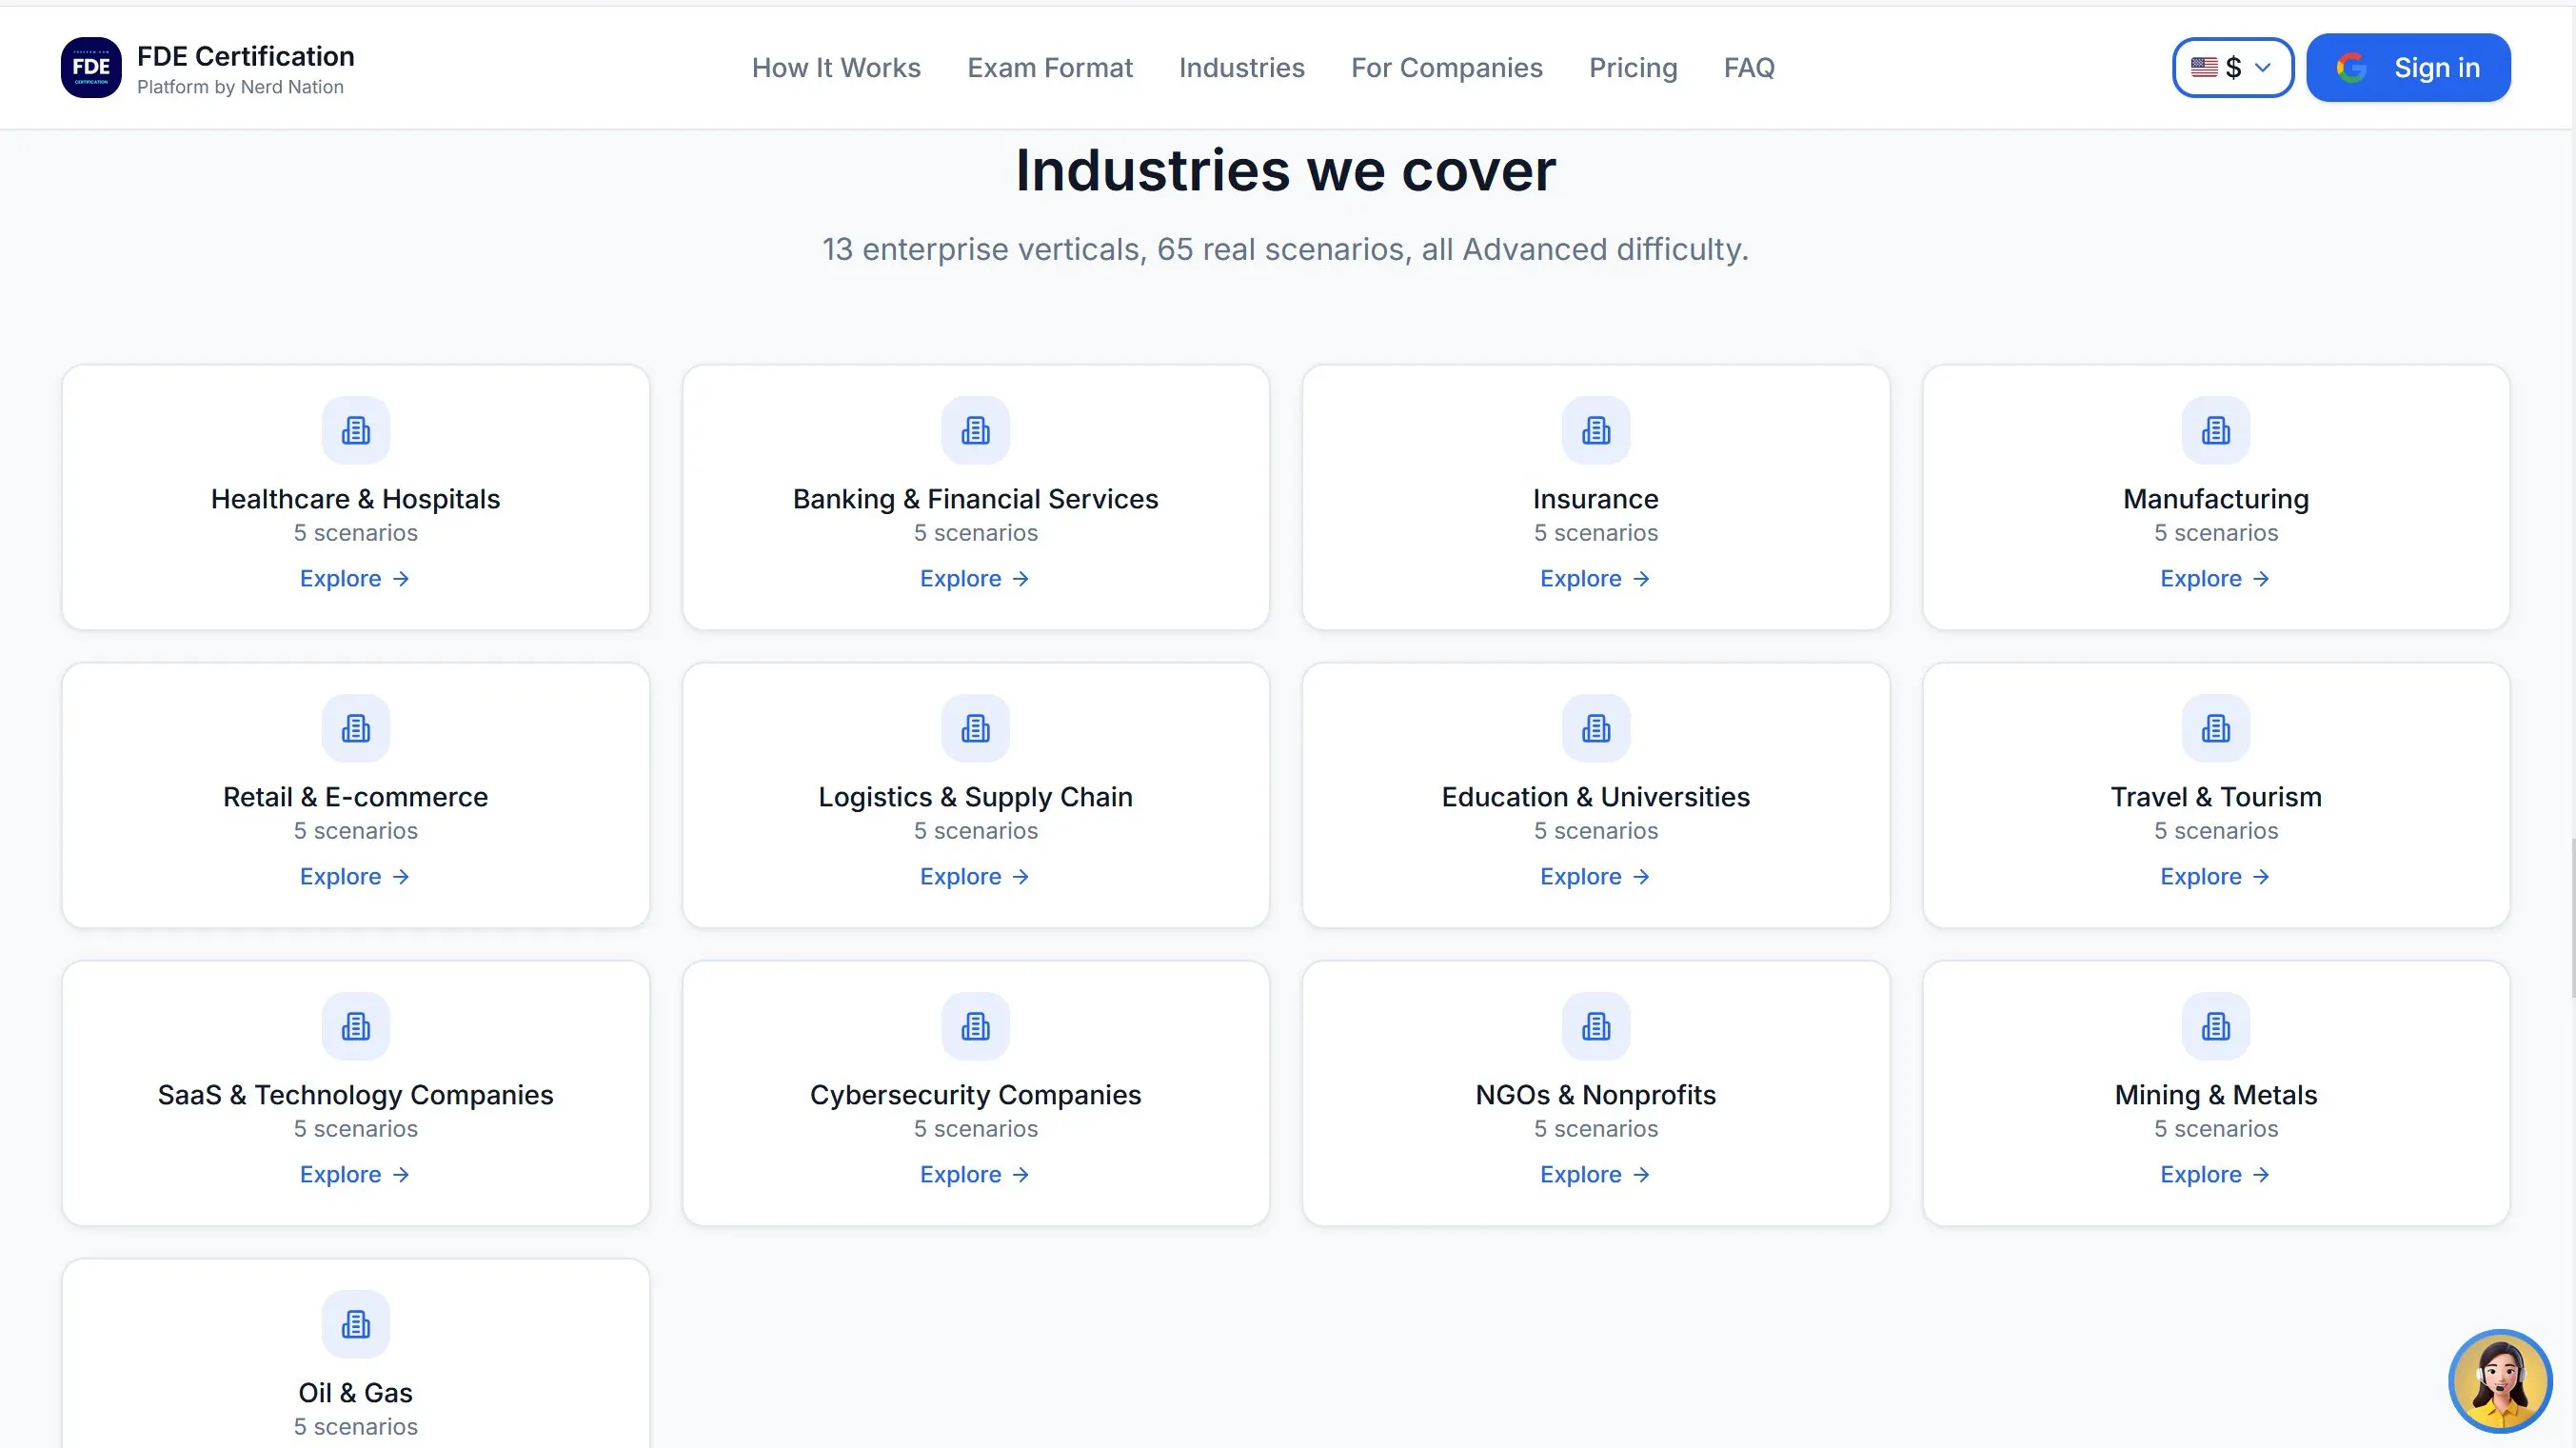The height and width of the screenshot is (1448, 2576).
Task: Click the Education & Universities title
Action: [1596, 797]
